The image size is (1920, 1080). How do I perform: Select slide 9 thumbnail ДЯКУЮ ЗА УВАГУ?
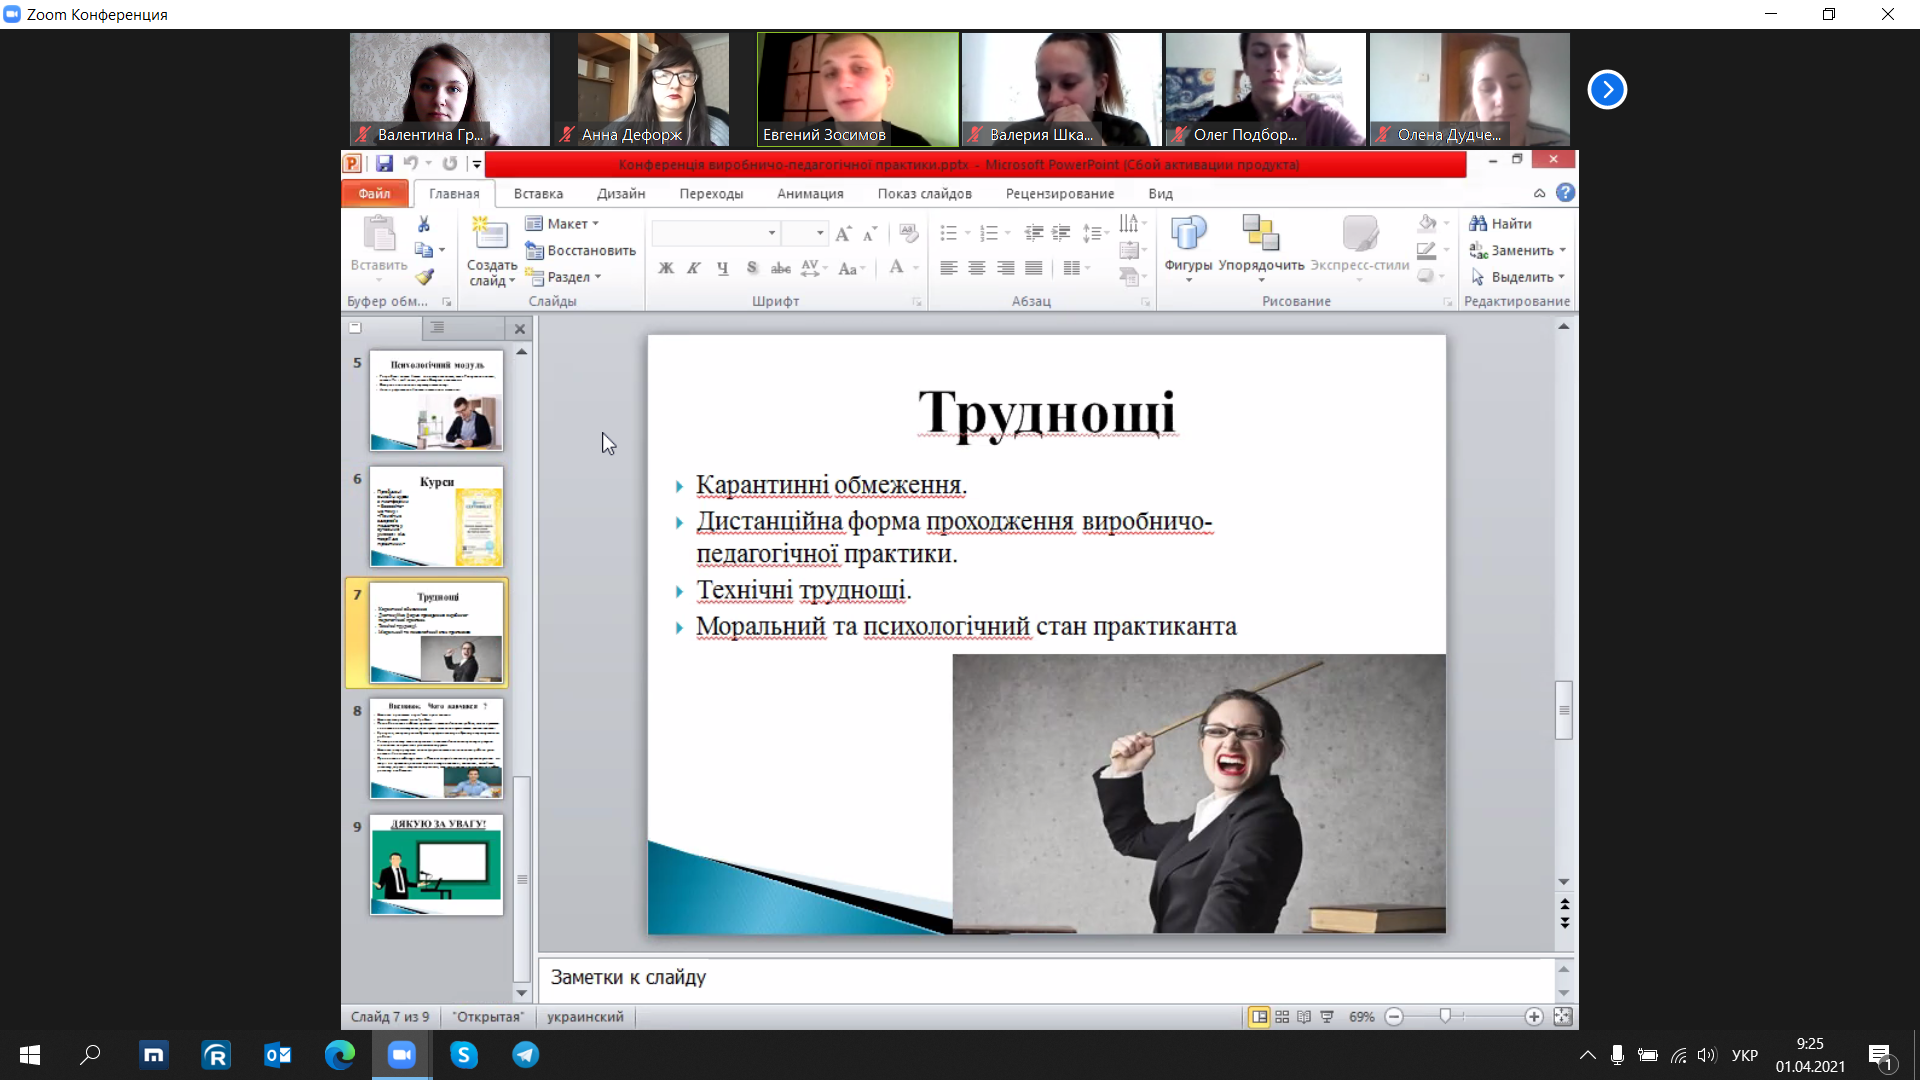click(436, 865)
